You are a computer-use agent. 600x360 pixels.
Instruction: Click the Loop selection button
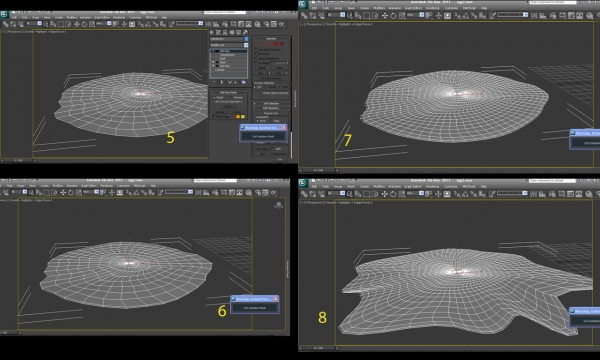pyautogui.click(x=278, y=73)
